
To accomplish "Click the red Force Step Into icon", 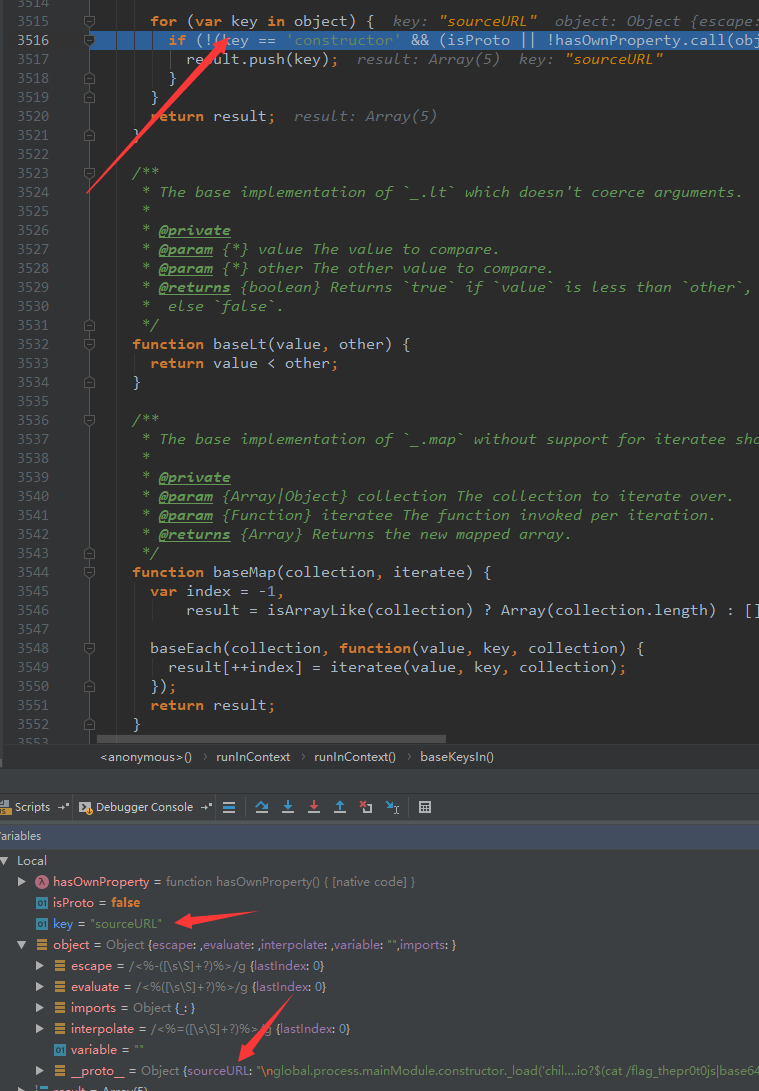I will tap(314, 807).
